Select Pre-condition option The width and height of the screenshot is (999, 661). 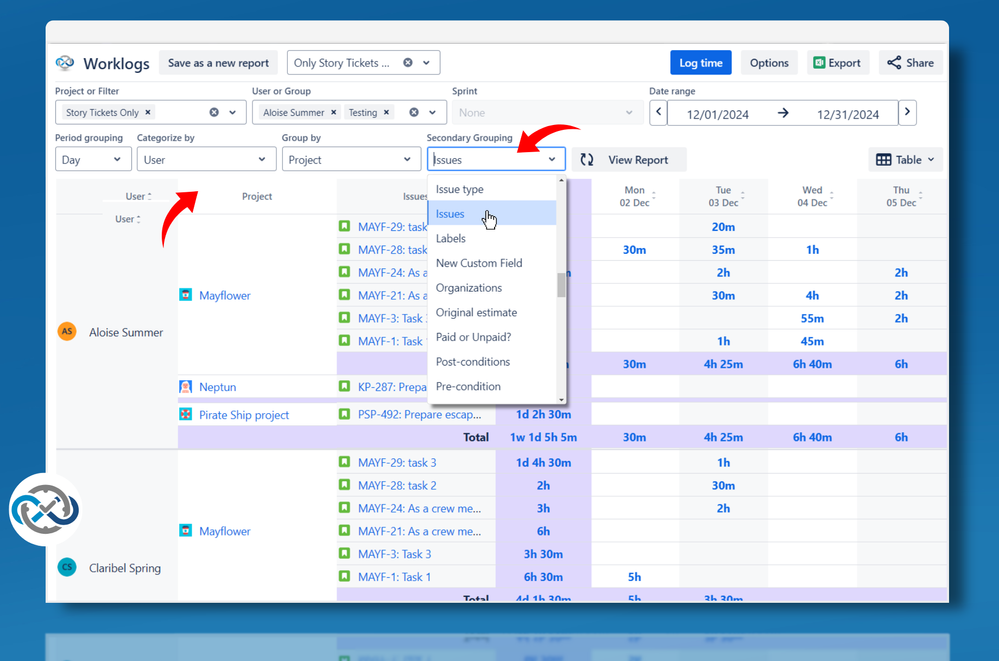(492, 386)
